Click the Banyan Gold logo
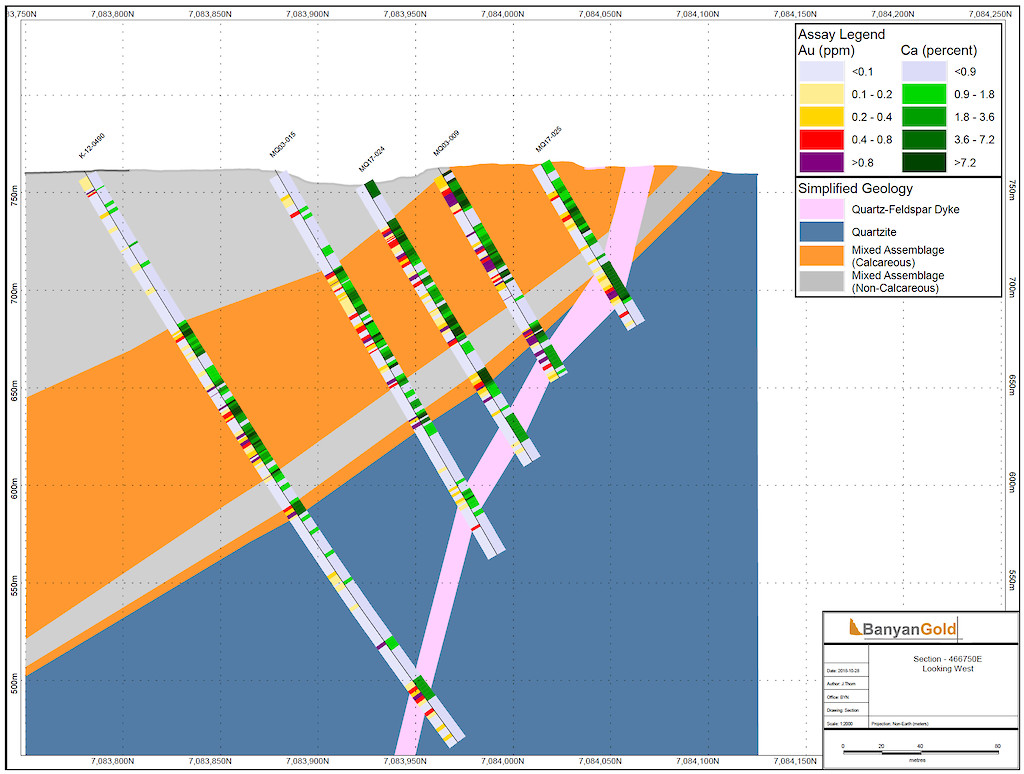The image size is (1024, 774). [x=902, y=629]
